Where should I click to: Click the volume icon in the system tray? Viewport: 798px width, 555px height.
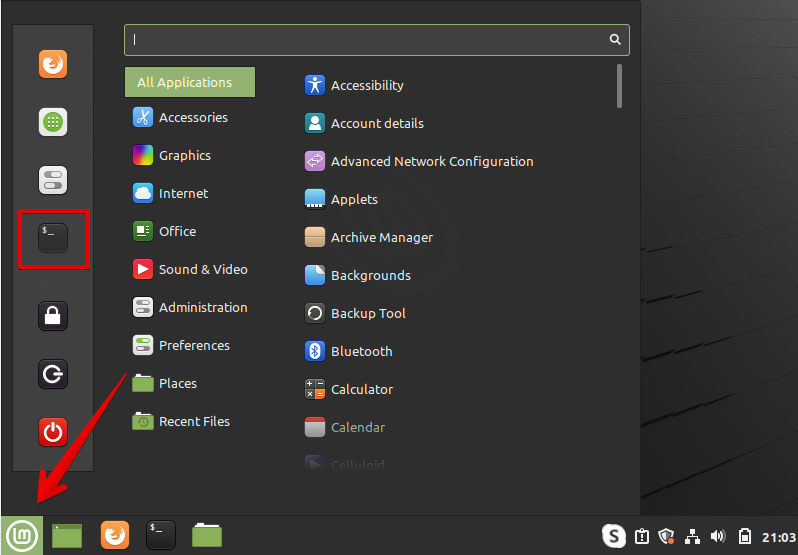[716, 536]
